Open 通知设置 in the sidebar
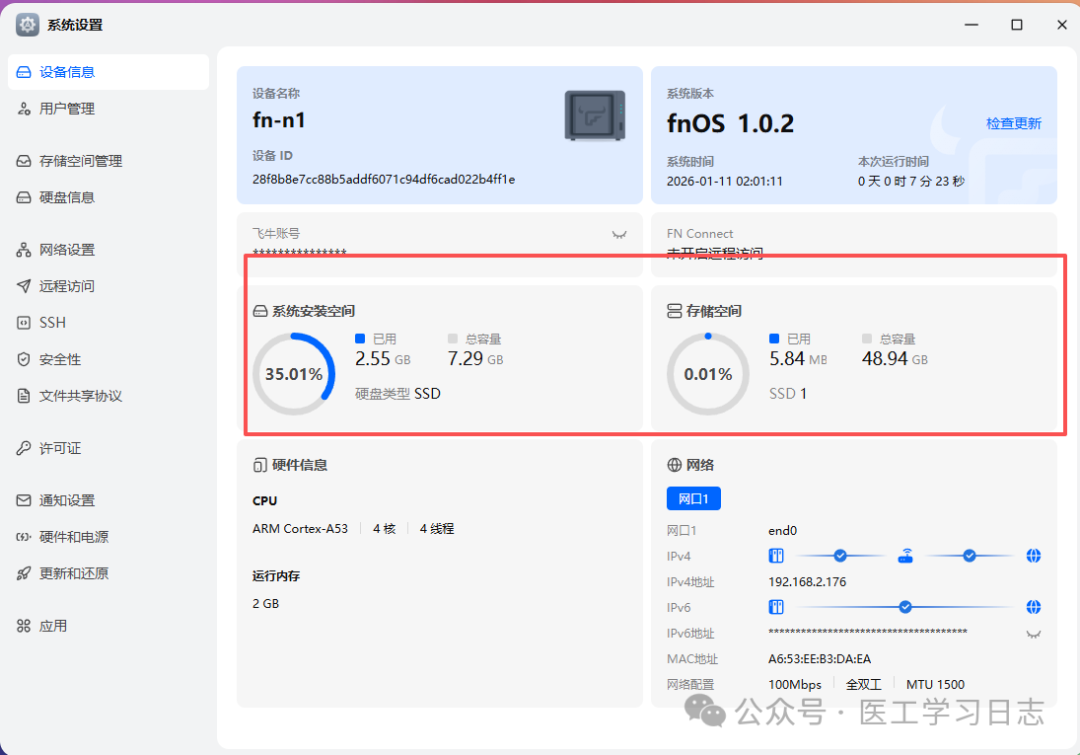 [x=67, y=501]
